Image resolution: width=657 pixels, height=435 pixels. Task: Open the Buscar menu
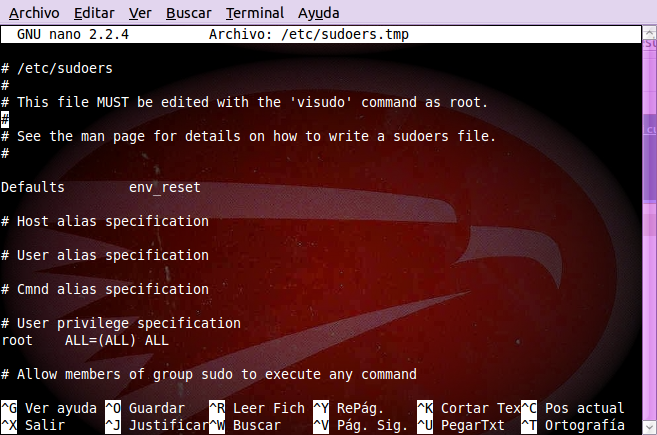(x=189, y=13)
